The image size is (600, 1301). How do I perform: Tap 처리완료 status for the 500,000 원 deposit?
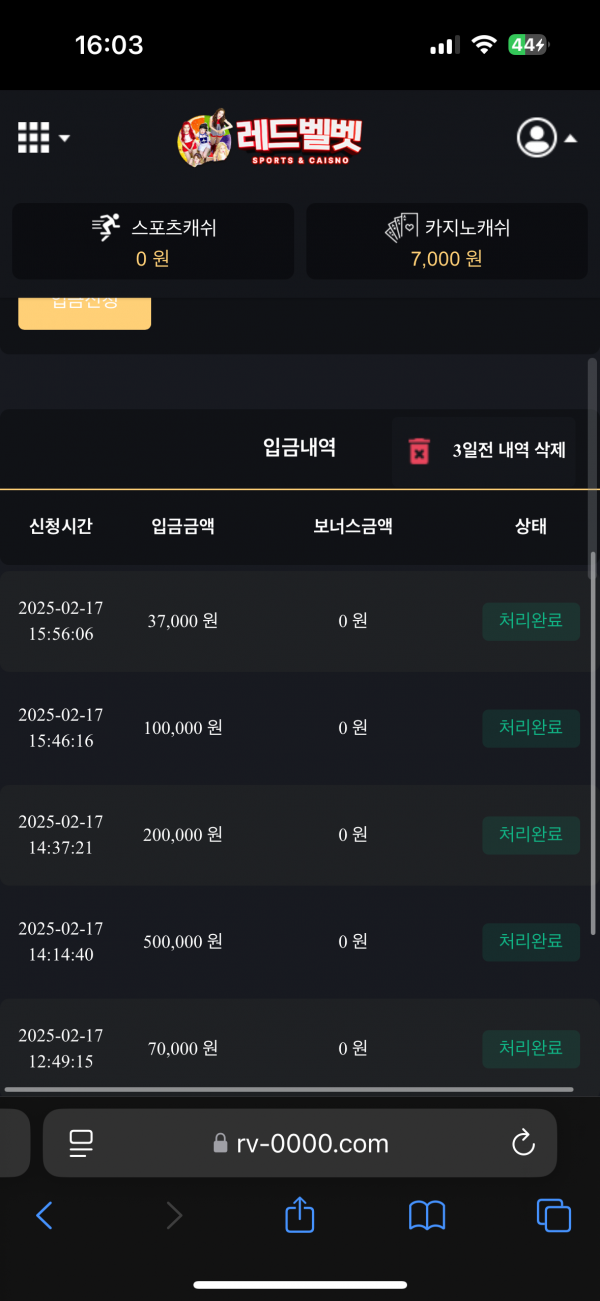coord(530,941)
